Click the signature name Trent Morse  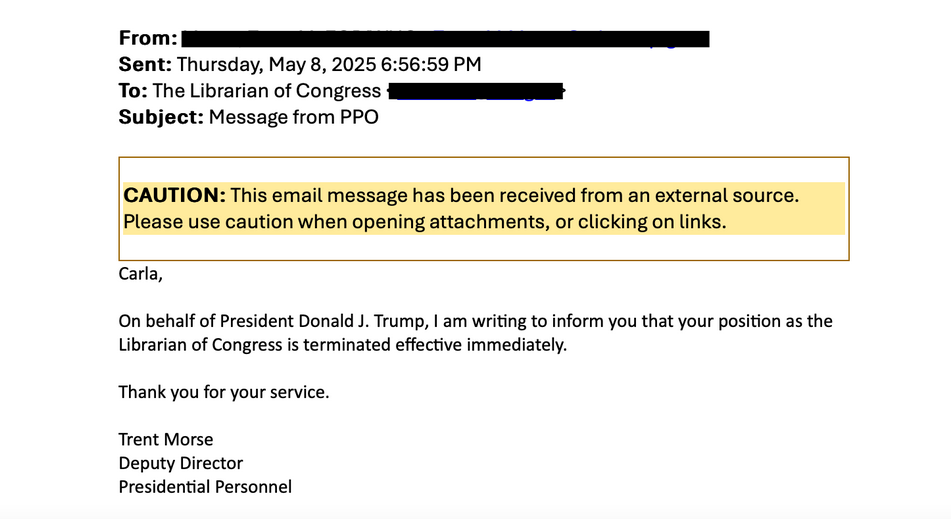166,439
